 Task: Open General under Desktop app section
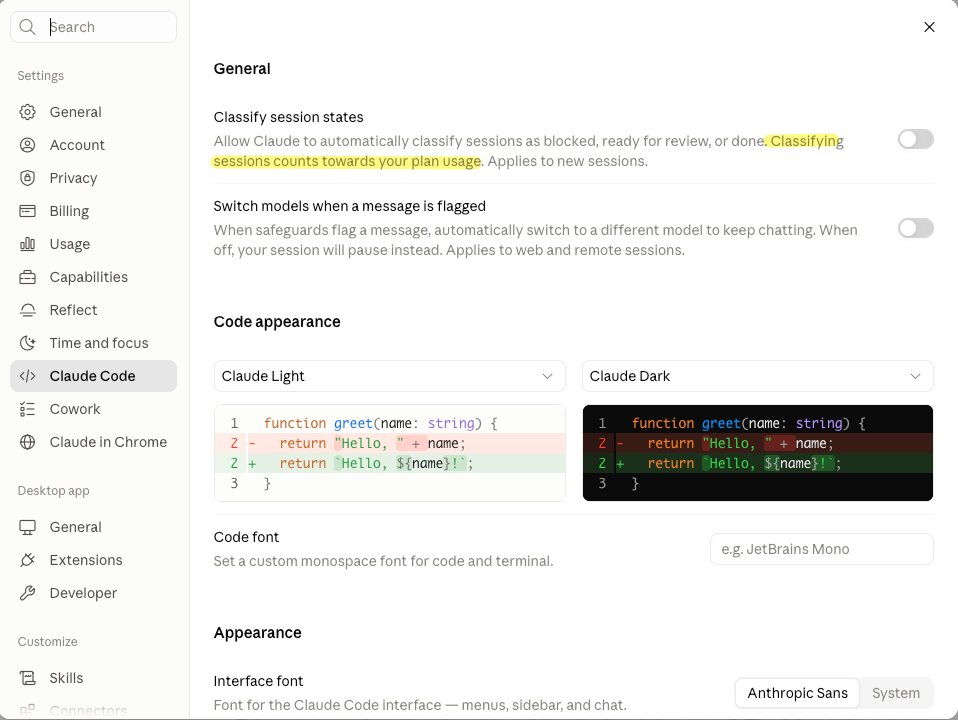click(x=93, y=527)
